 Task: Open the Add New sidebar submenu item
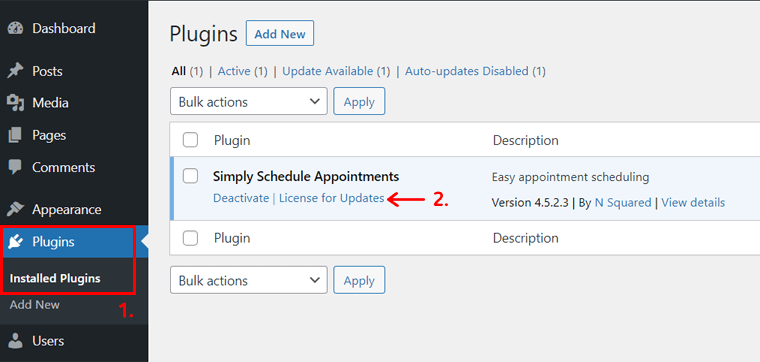click(x=34, y=305)
